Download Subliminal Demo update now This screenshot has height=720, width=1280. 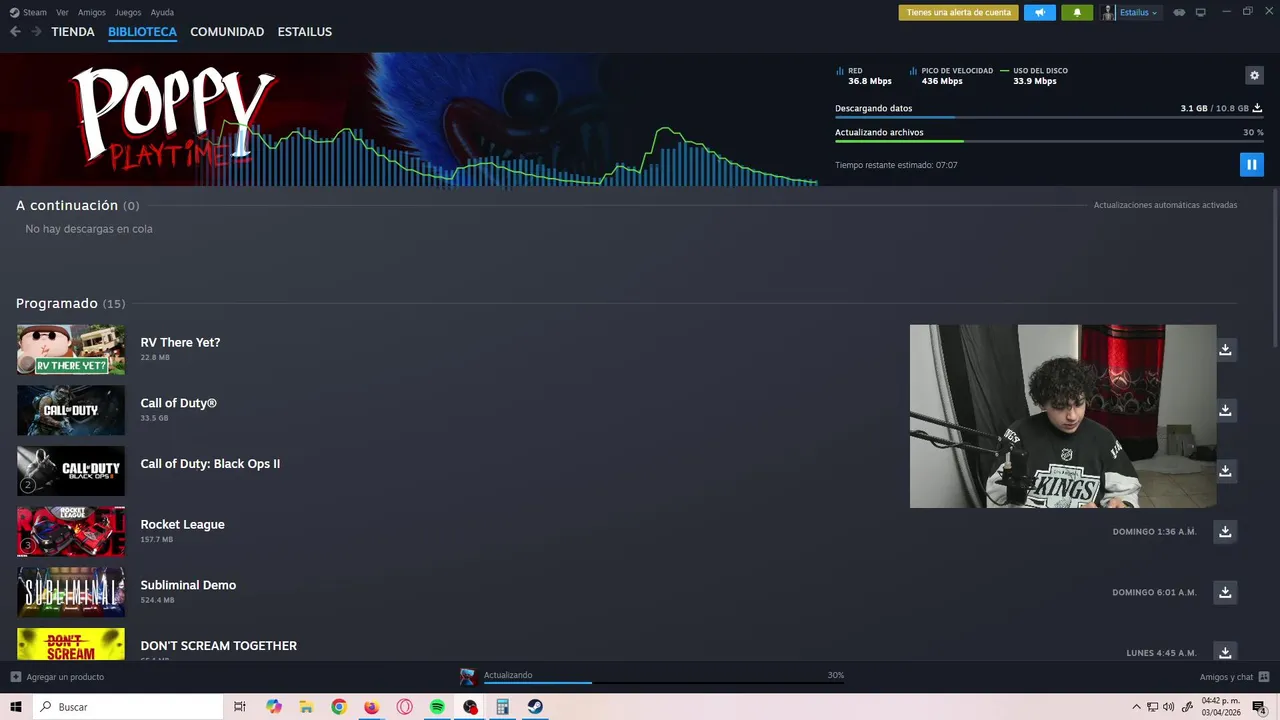tap(1225, 592)
